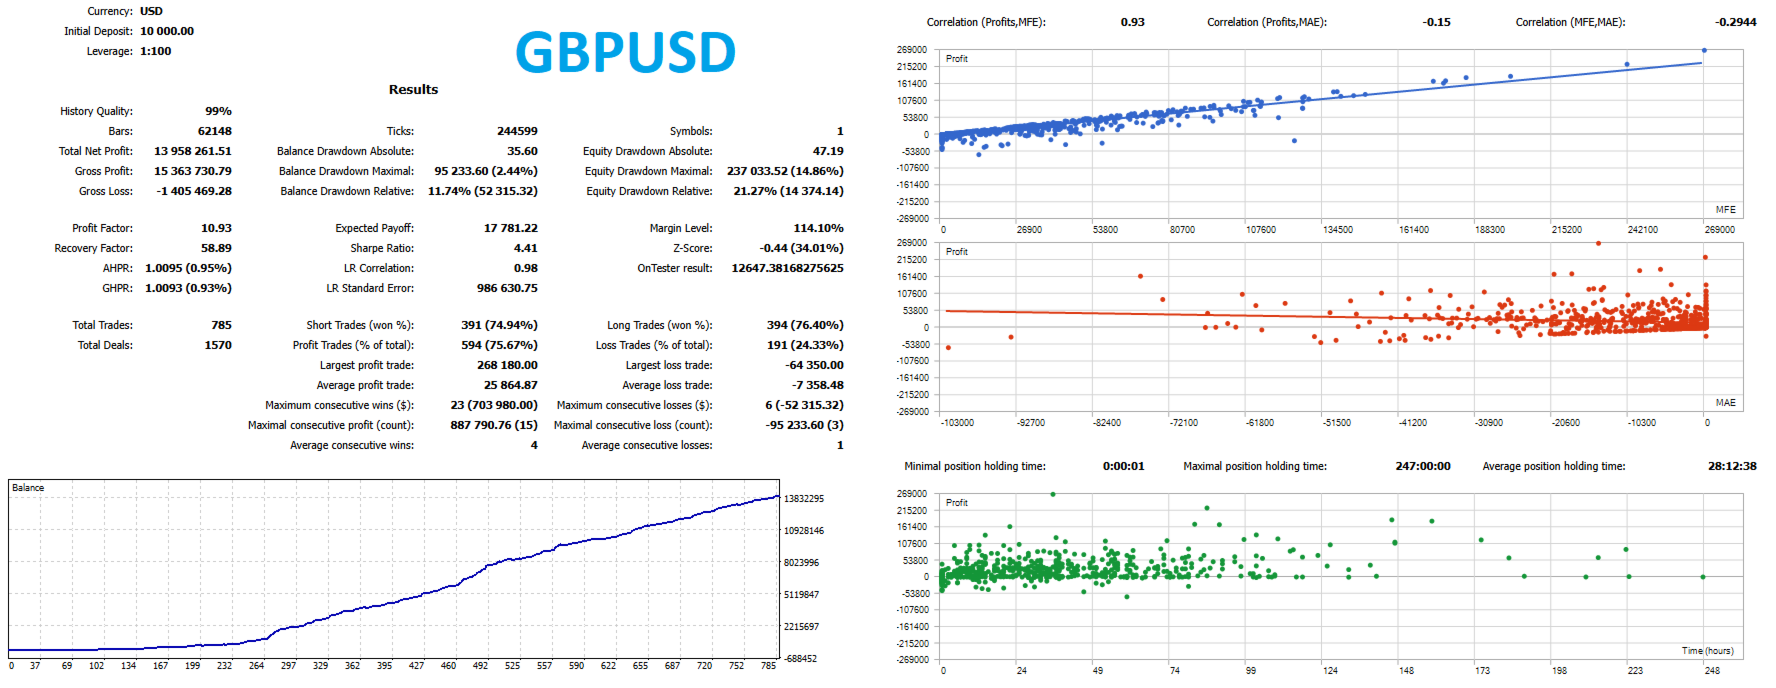Click AHPR value 1.0095 (0.95%)
Viewport: 1776px width, 688px height.
point(188,268)
